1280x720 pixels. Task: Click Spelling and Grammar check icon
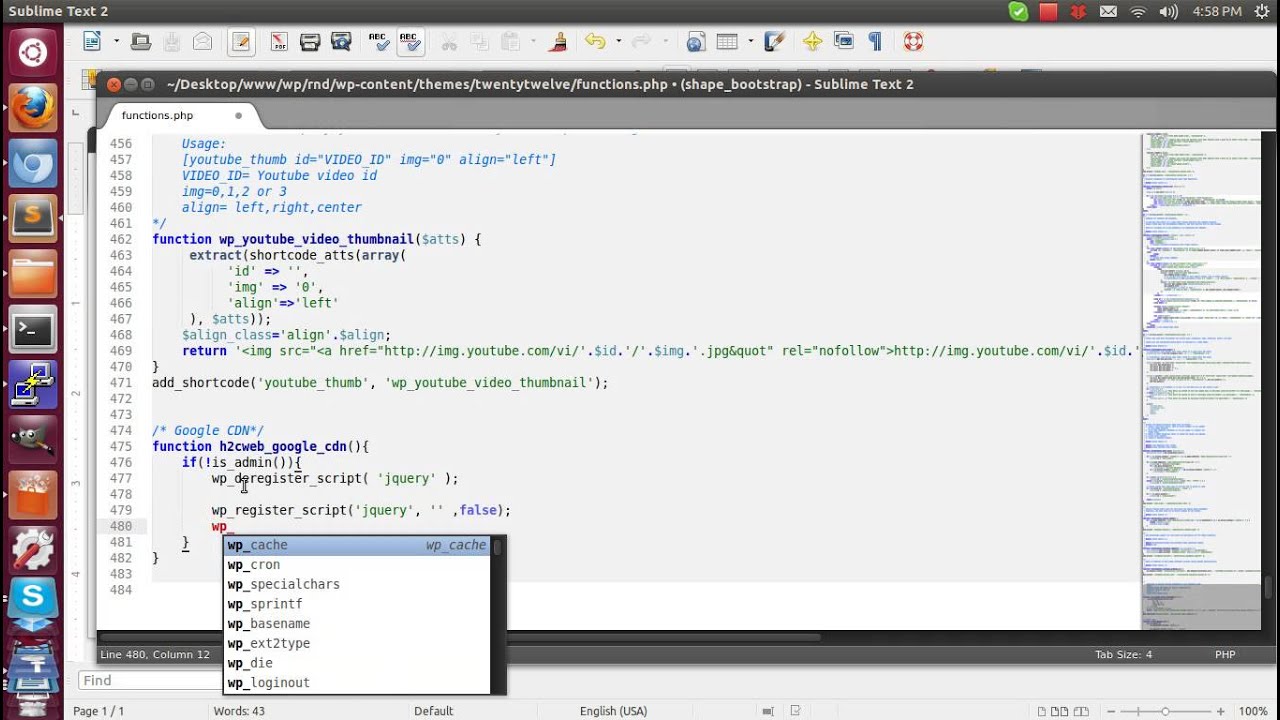click(378, 42)
